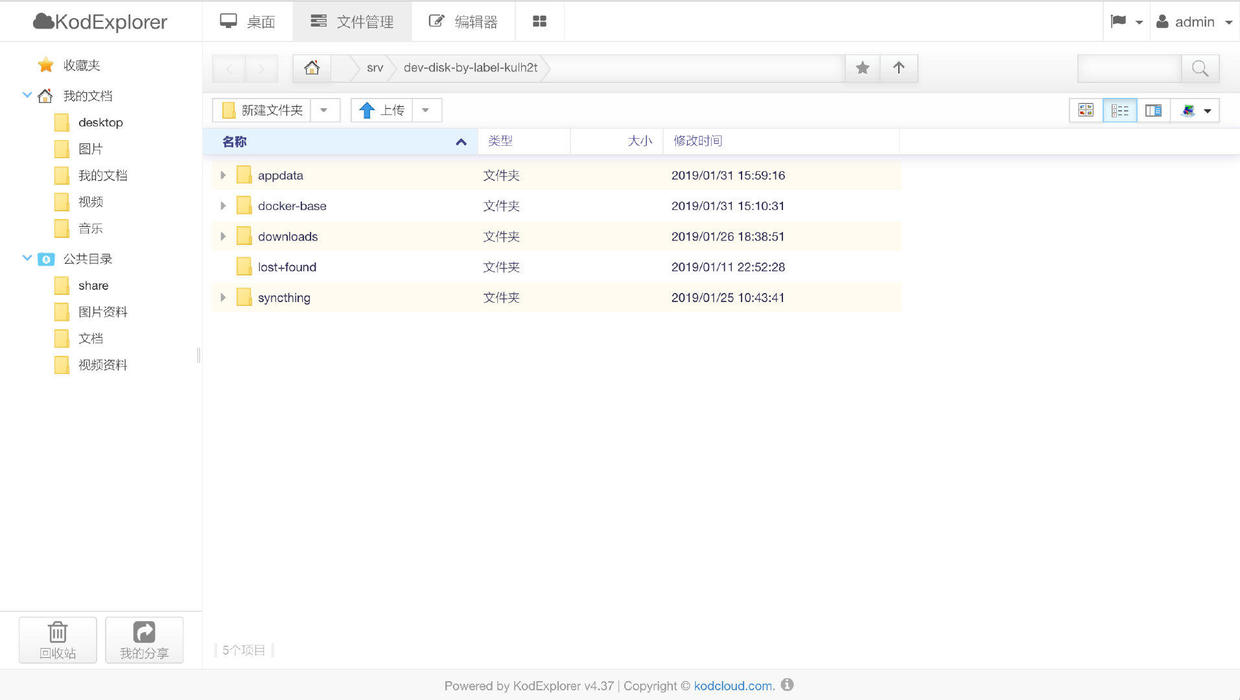Image resolution: width=1240 pixels, height=700 pixels.
Task: Add current path to favorites with star
Action: (x=862, y=68)
